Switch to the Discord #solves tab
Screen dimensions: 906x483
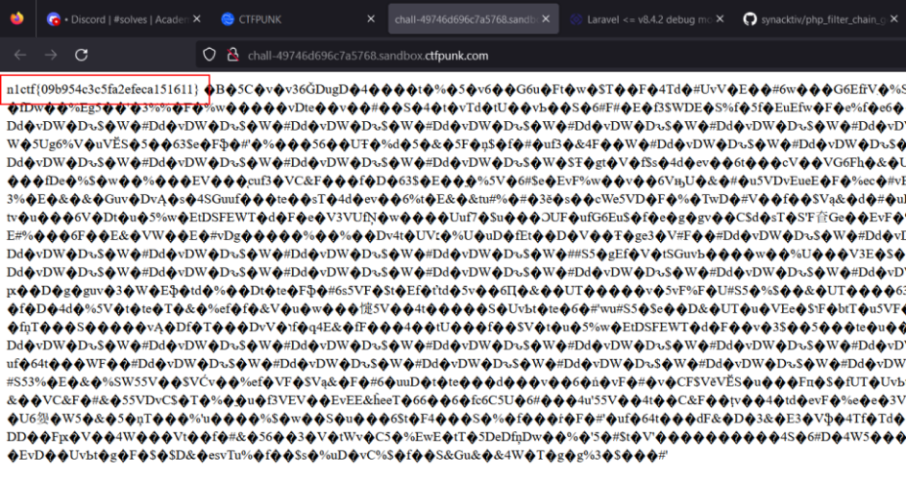tap(124, 19)
